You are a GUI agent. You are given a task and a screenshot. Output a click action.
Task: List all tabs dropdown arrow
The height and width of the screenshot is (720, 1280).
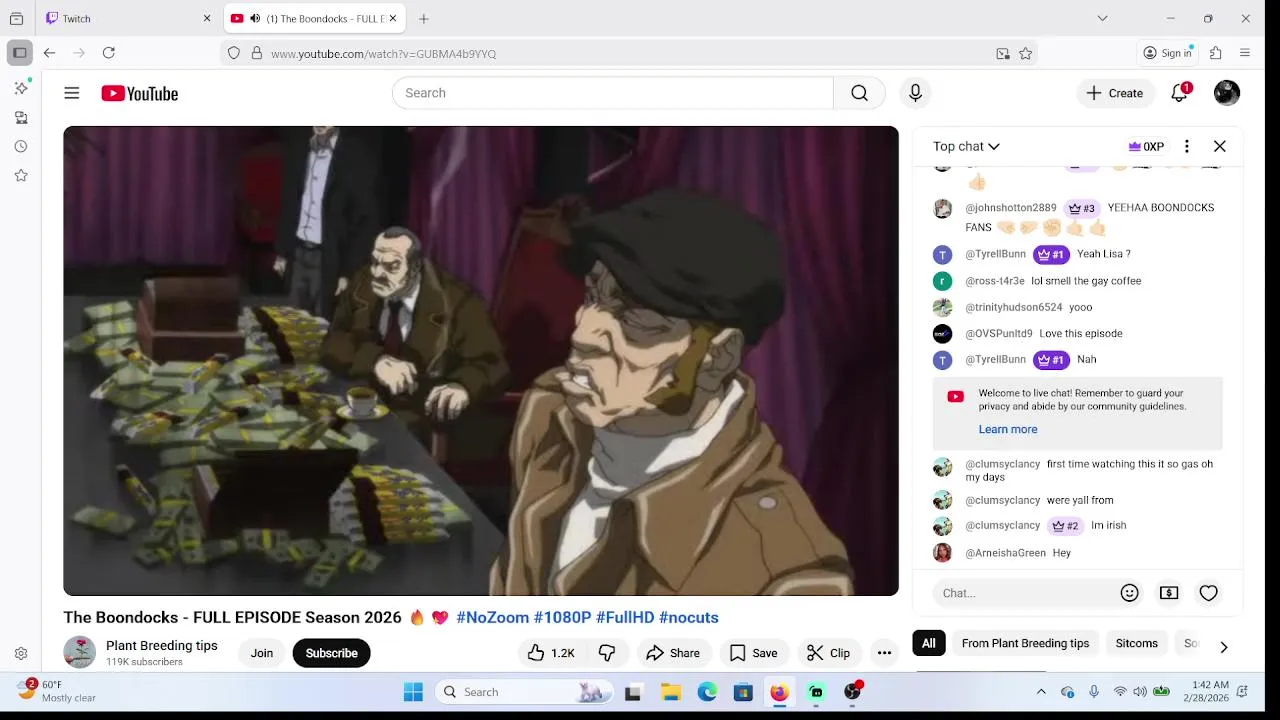1102,18
